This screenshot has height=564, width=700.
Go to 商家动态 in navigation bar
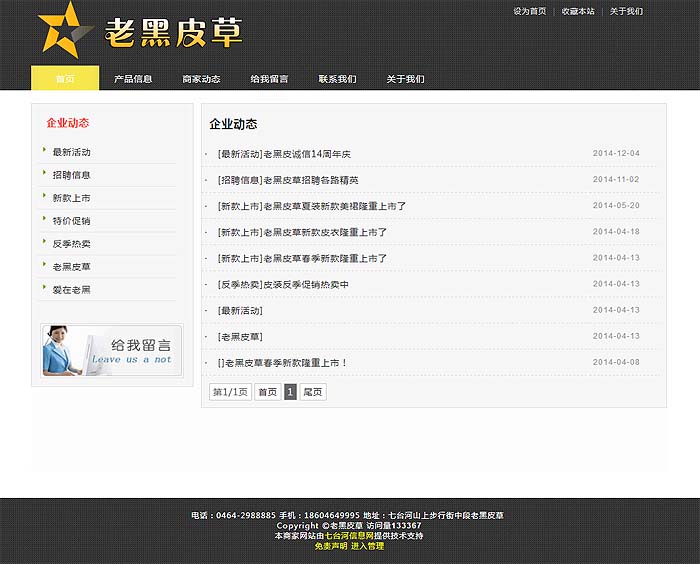click(x=201, y=79)
